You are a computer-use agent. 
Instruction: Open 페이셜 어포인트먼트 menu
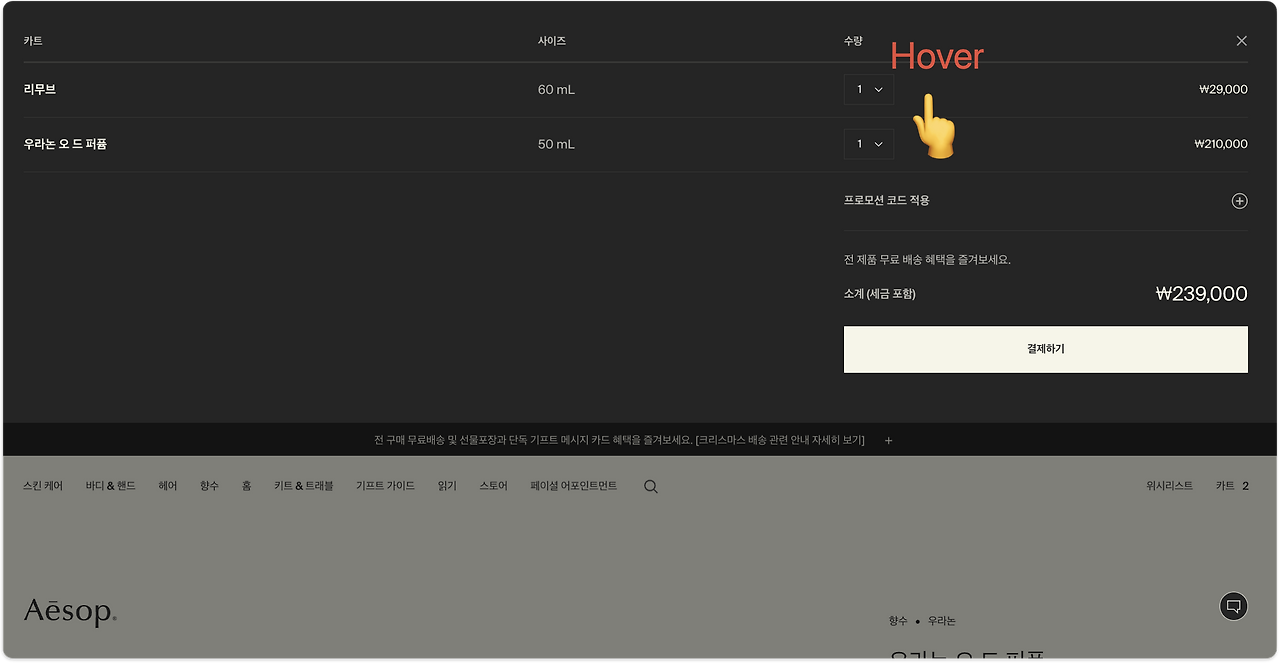coord(573,486)
